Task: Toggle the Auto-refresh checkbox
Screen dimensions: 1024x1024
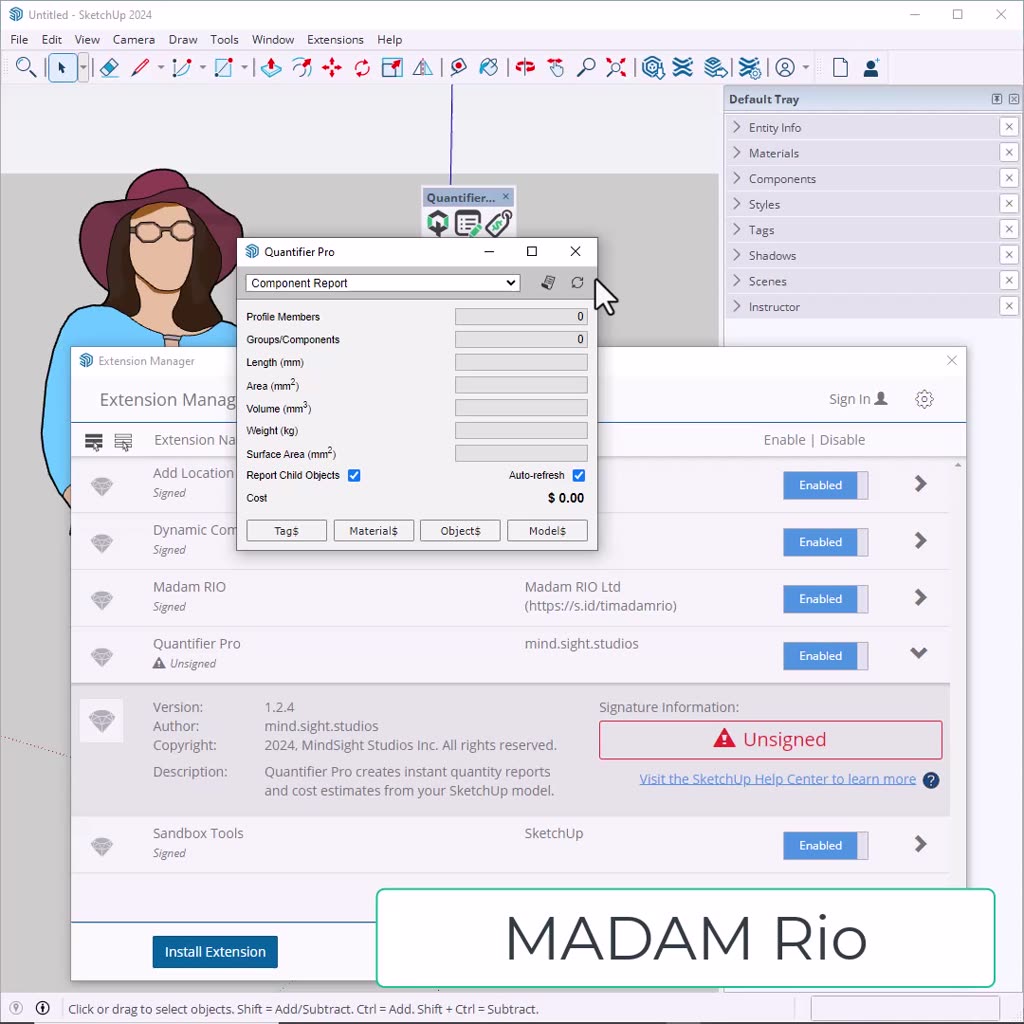Action: (579, 475)
